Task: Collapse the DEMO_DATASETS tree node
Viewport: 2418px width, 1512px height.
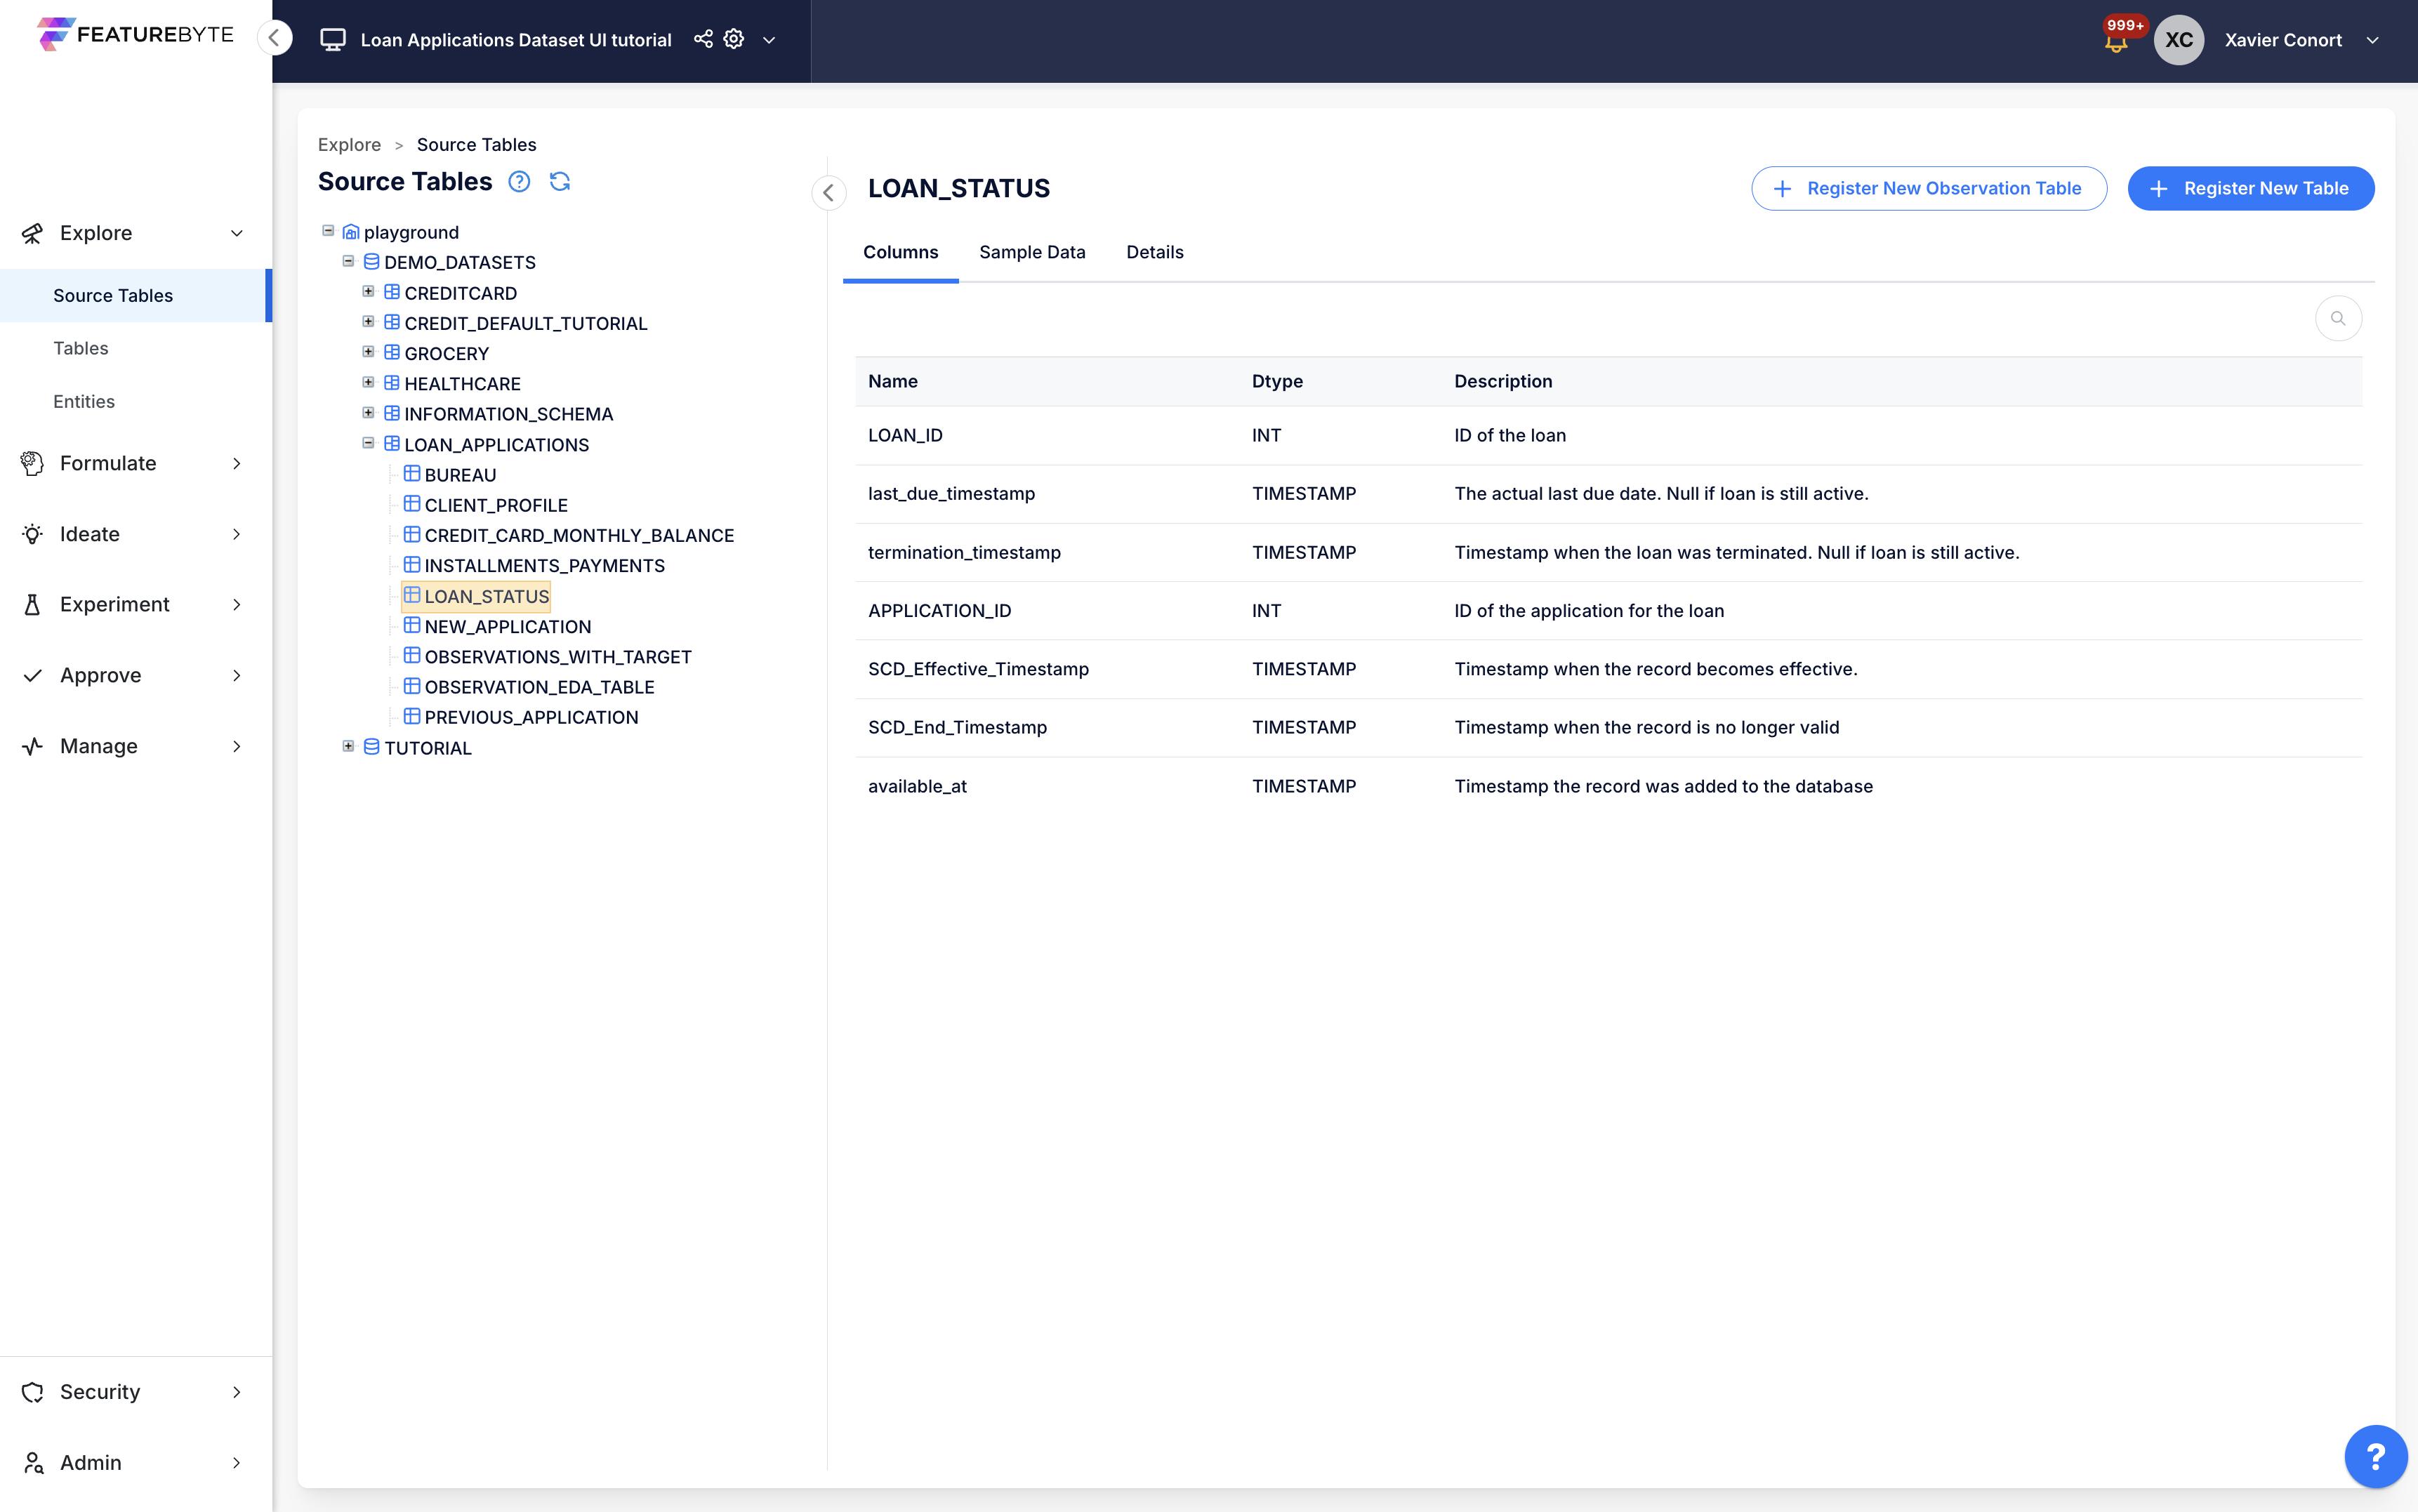Action: [348, 261]
